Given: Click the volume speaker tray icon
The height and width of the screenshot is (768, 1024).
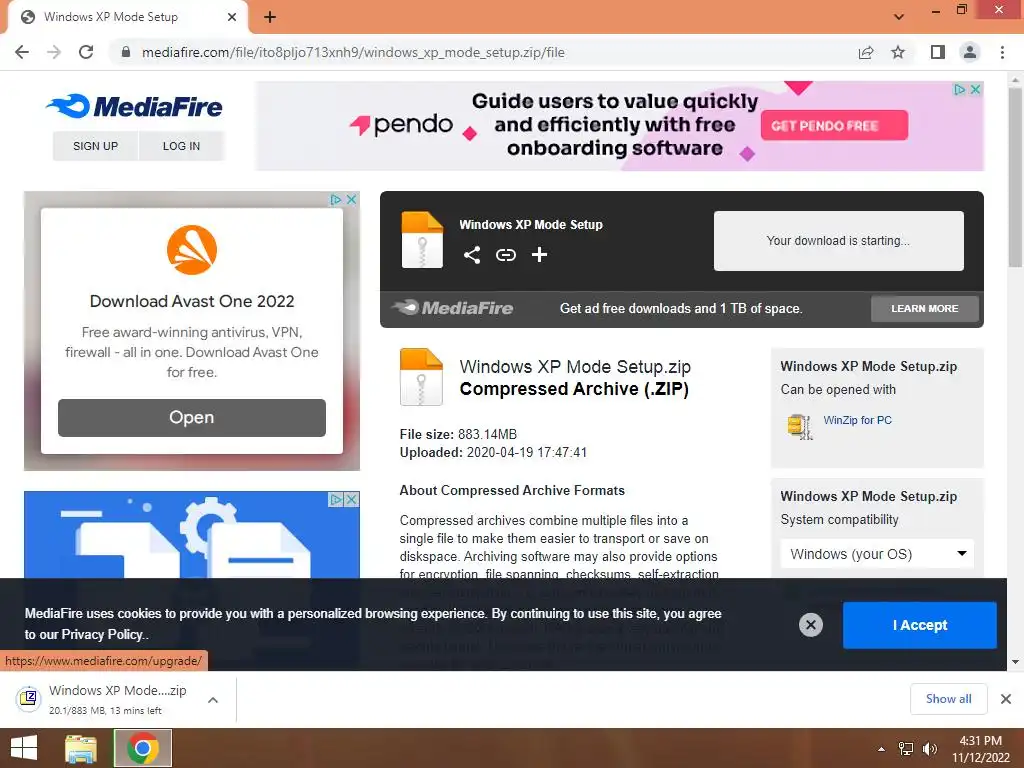Looking at the screenshot, I should click(929, 749).
